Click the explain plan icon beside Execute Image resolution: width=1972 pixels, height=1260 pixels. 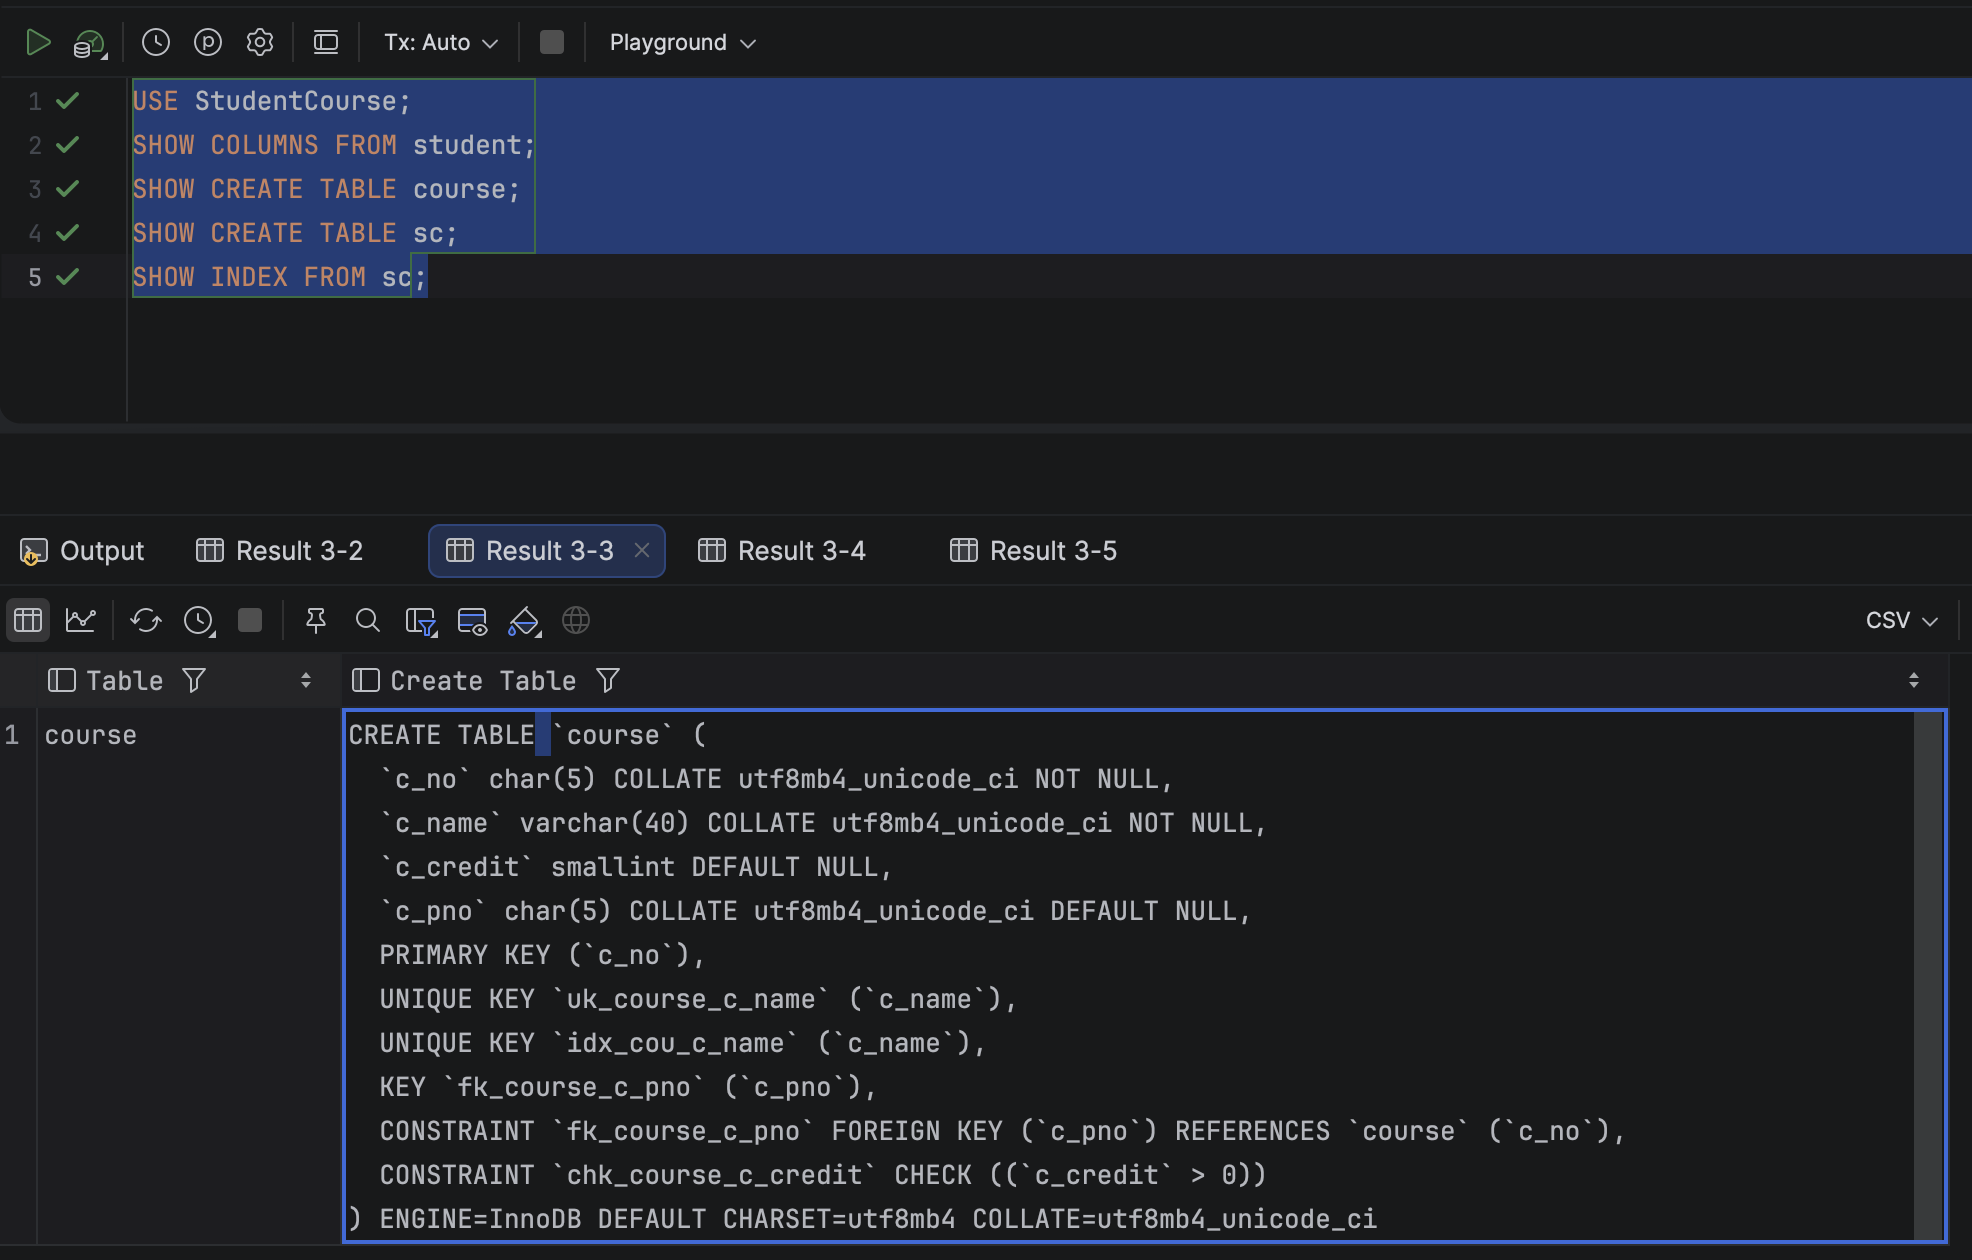click(x=90, y=43)
